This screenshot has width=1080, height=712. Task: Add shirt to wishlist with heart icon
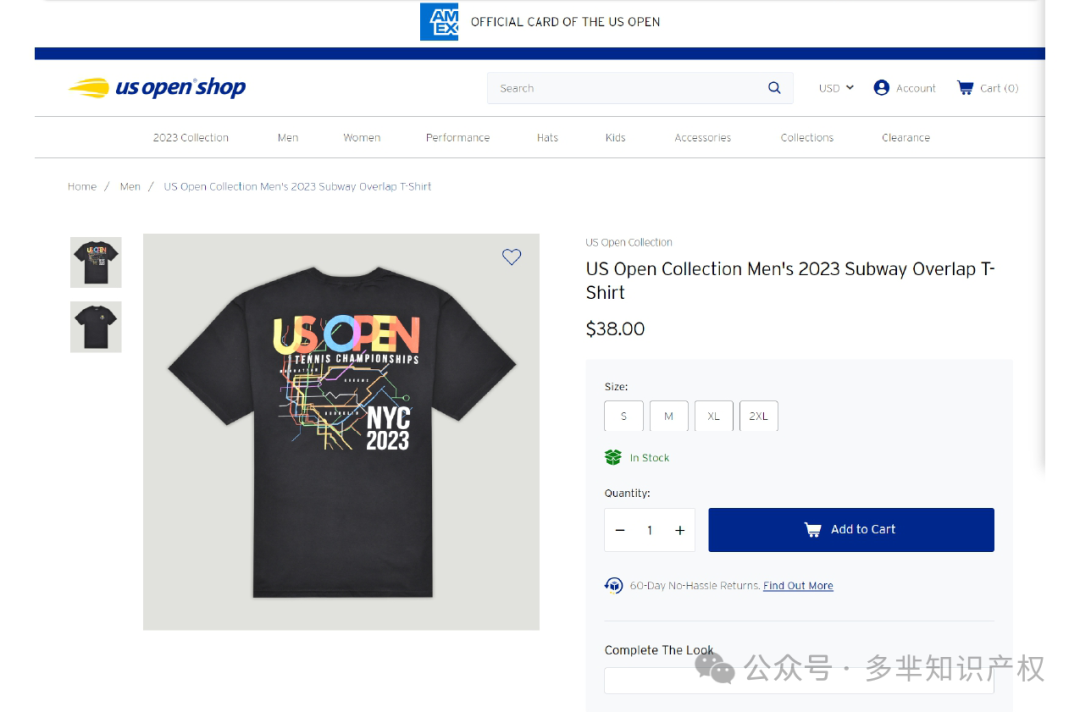click(511, 257)
